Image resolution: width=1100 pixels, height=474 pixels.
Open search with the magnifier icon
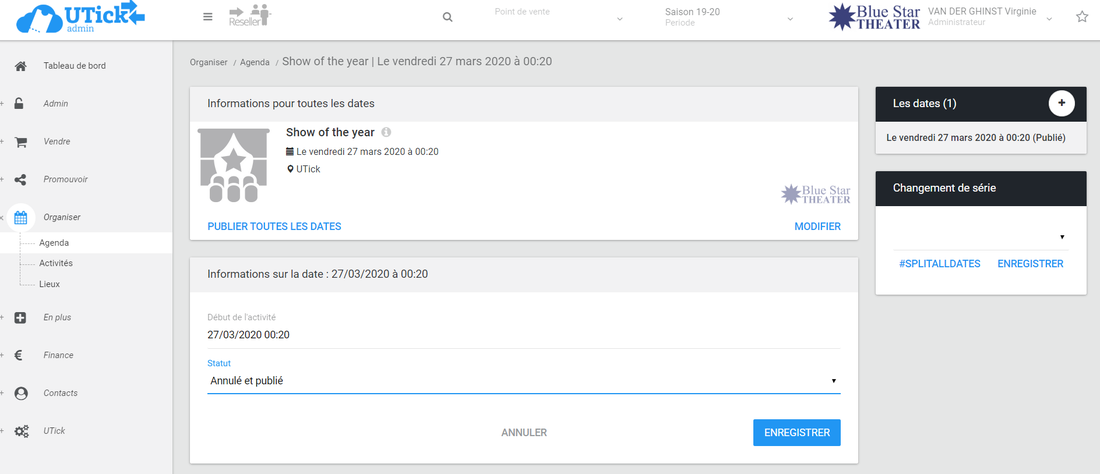(x=447, y=17)
